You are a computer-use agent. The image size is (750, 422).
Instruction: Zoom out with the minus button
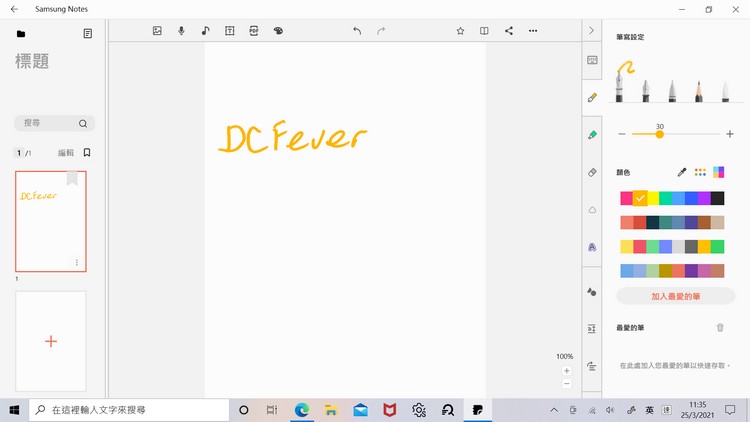[x=567, y=384]
